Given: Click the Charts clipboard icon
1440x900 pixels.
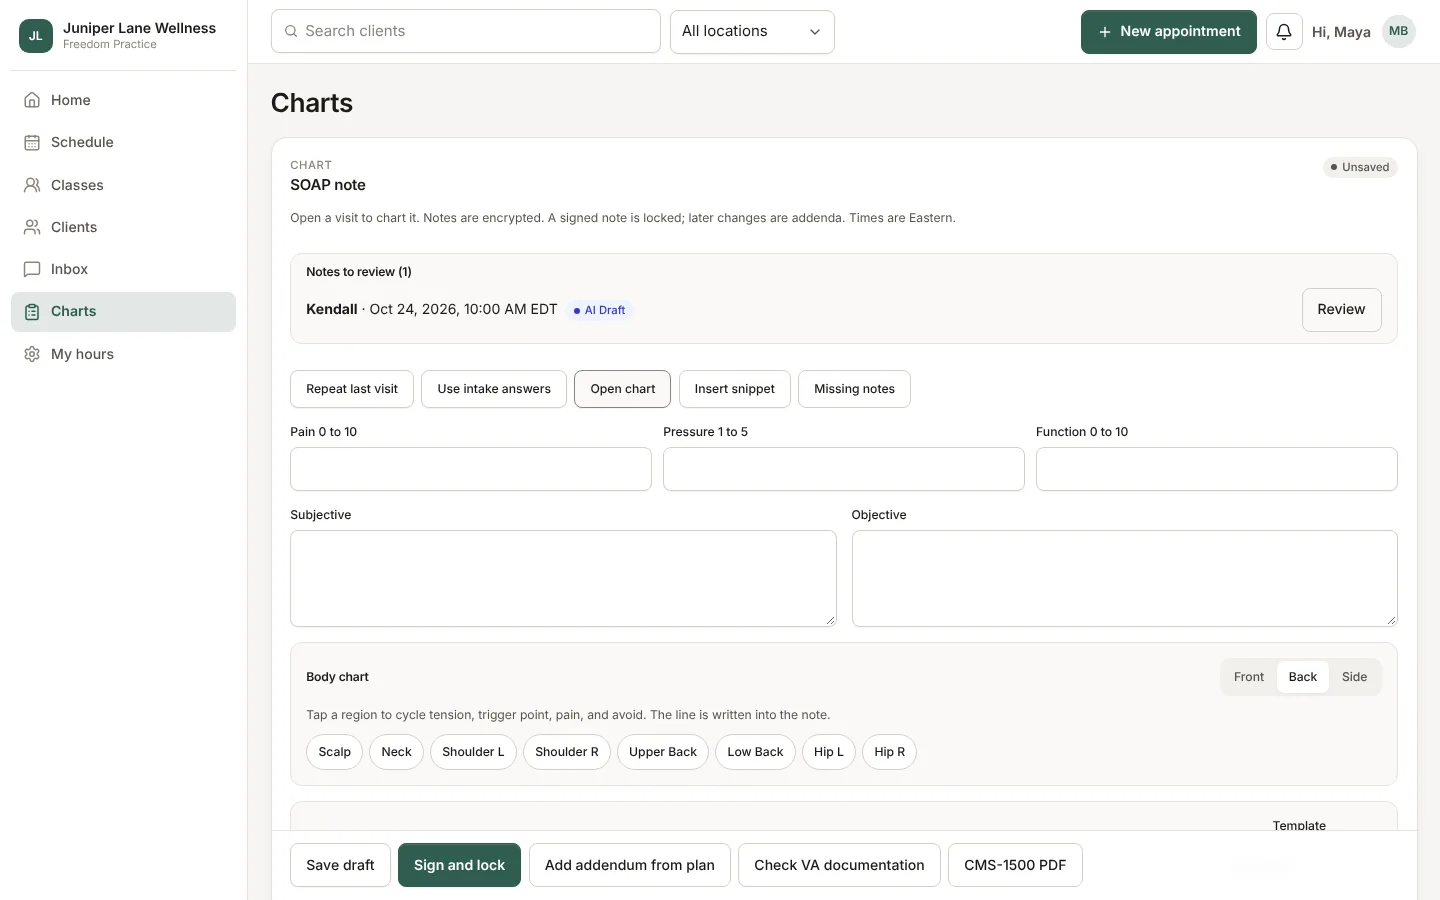Looking at the screenshot, I should 32,311.
